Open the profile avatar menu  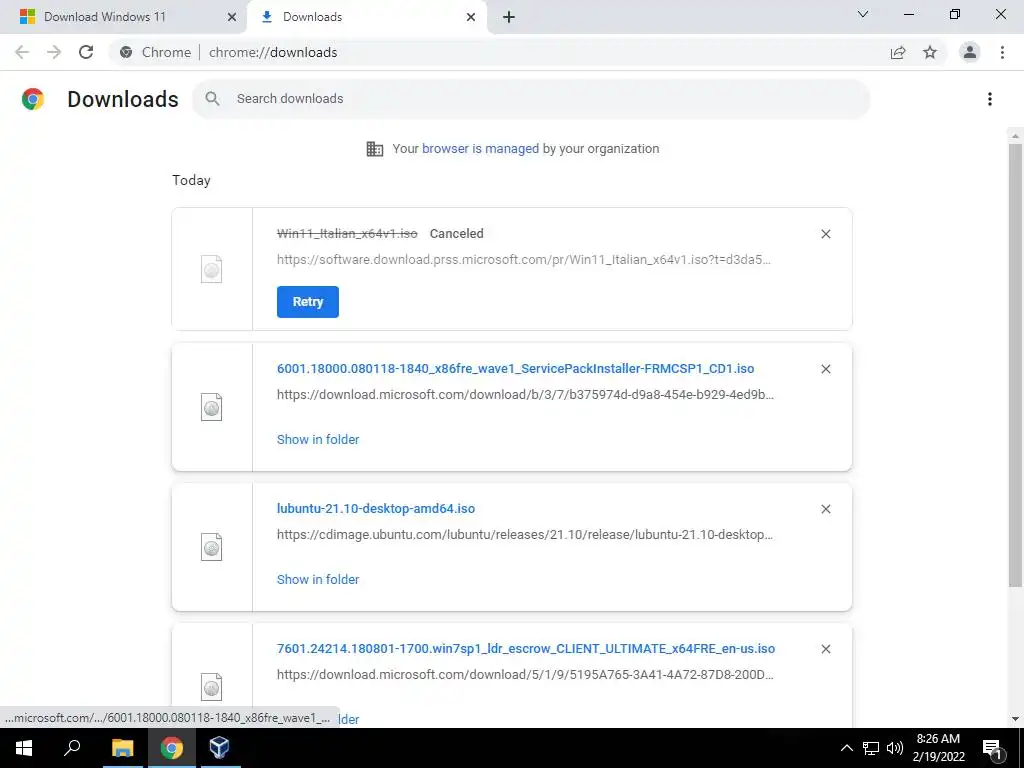click(x=970, y=52)
